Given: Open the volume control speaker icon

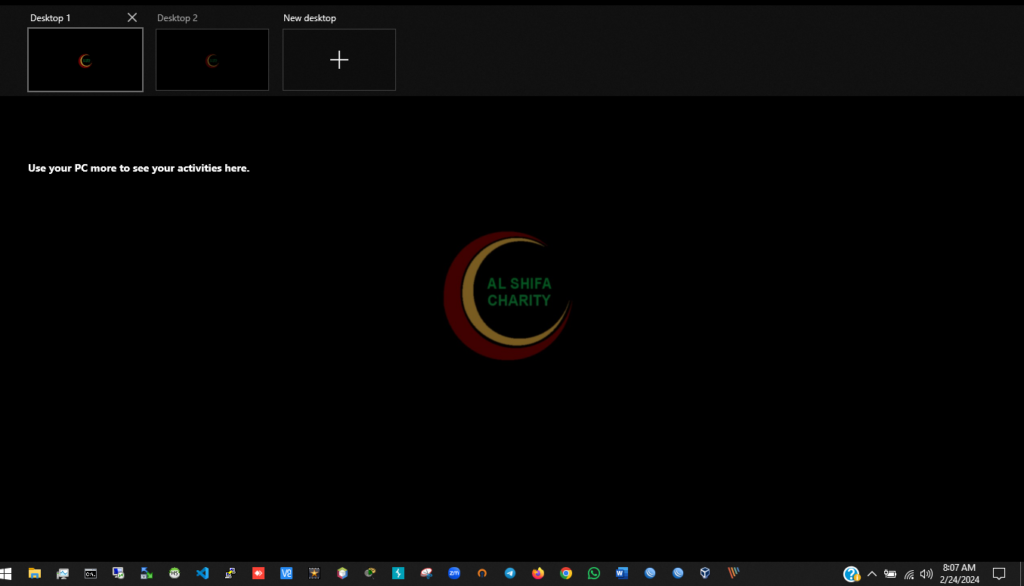Looking at the screenshot, I should click(x=926, y=574).
